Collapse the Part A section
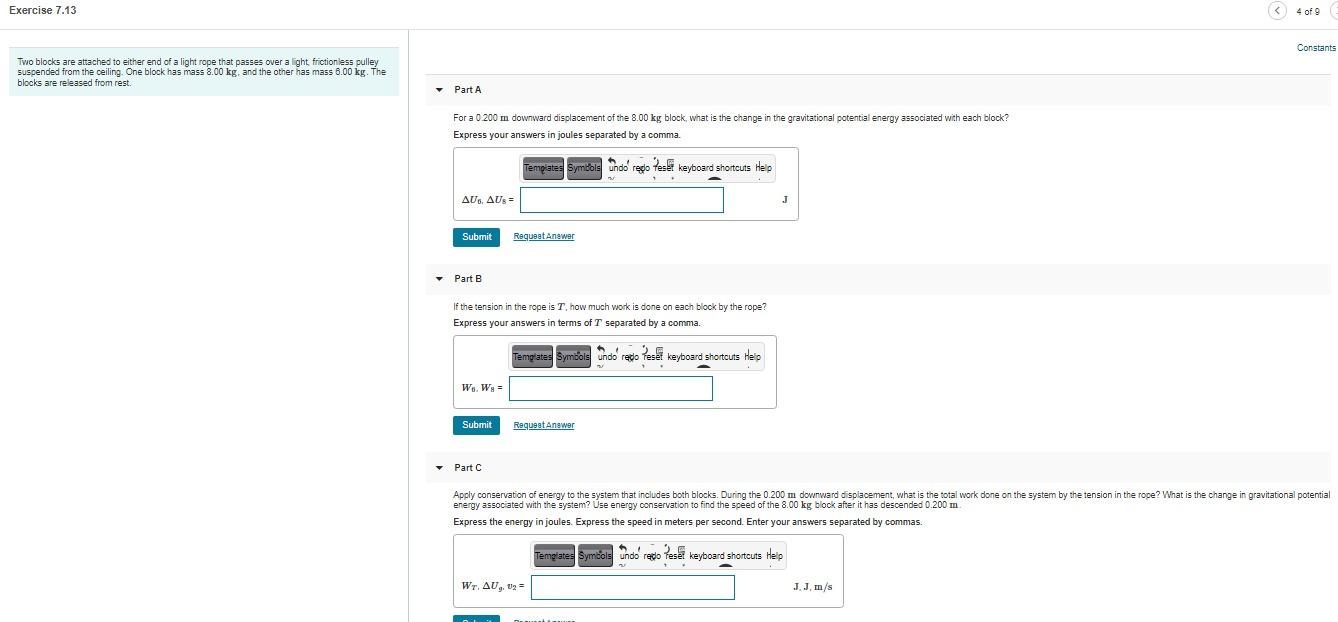 tap(438, 89)
